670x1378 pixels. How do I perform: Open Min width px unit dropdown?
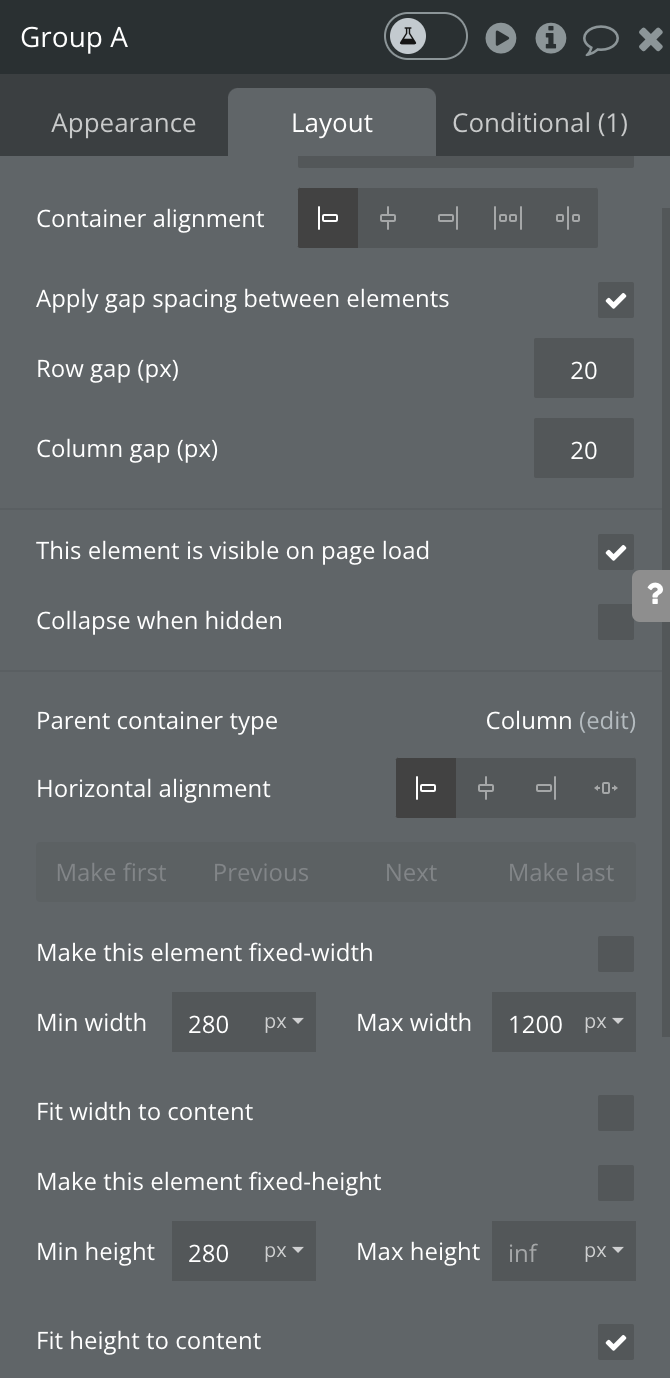click(x=284, y=1023)
